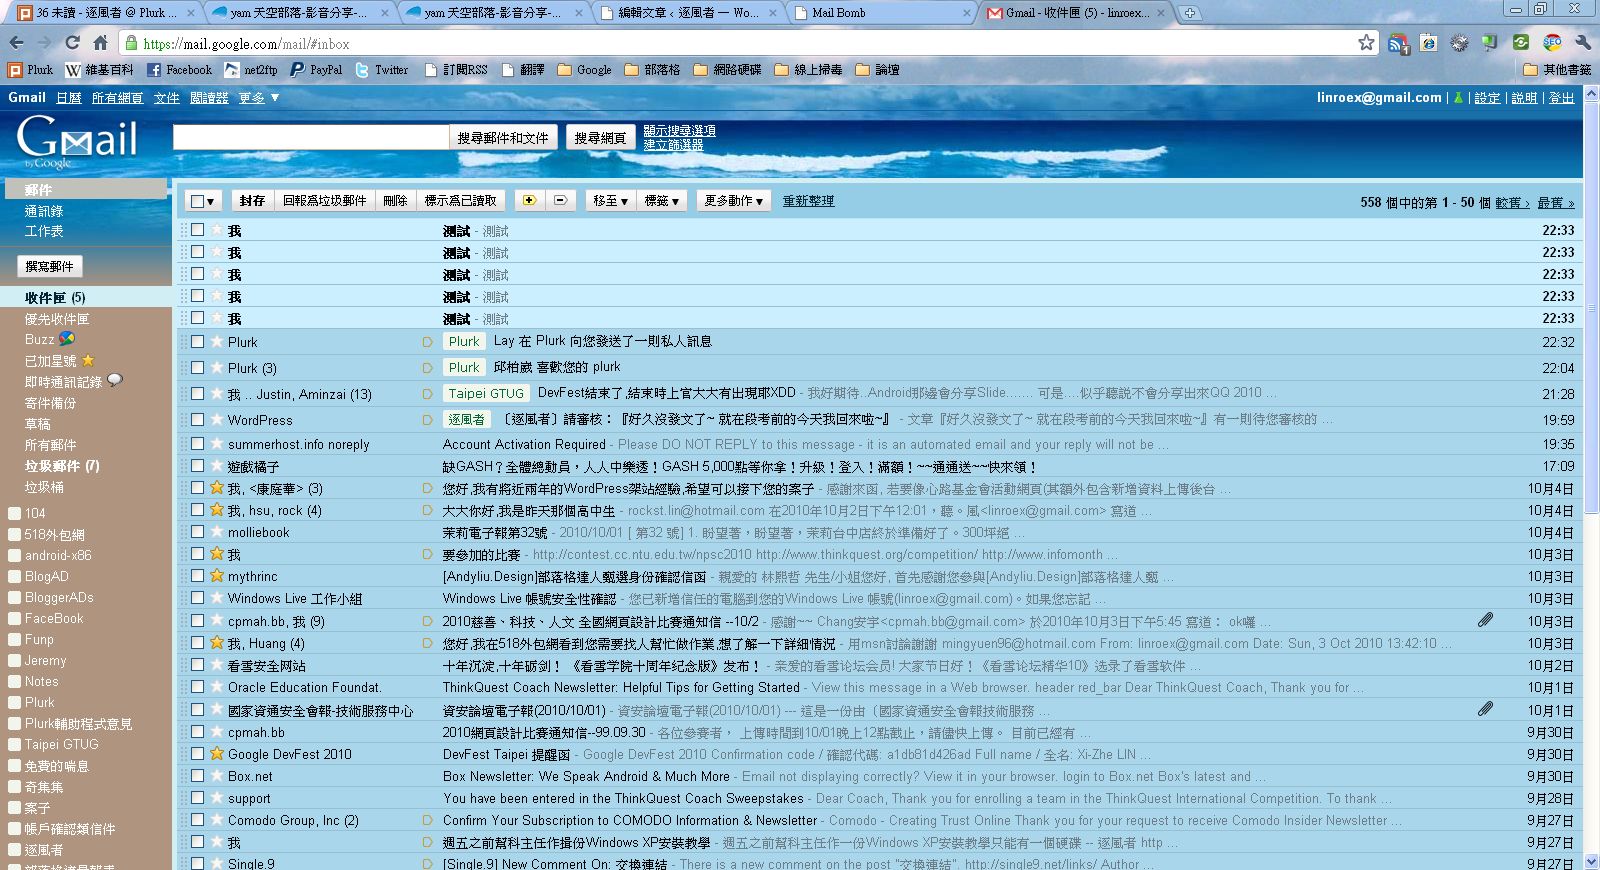
Task: Open the 維基百科 bookmark
Action: tap(99, 70)
